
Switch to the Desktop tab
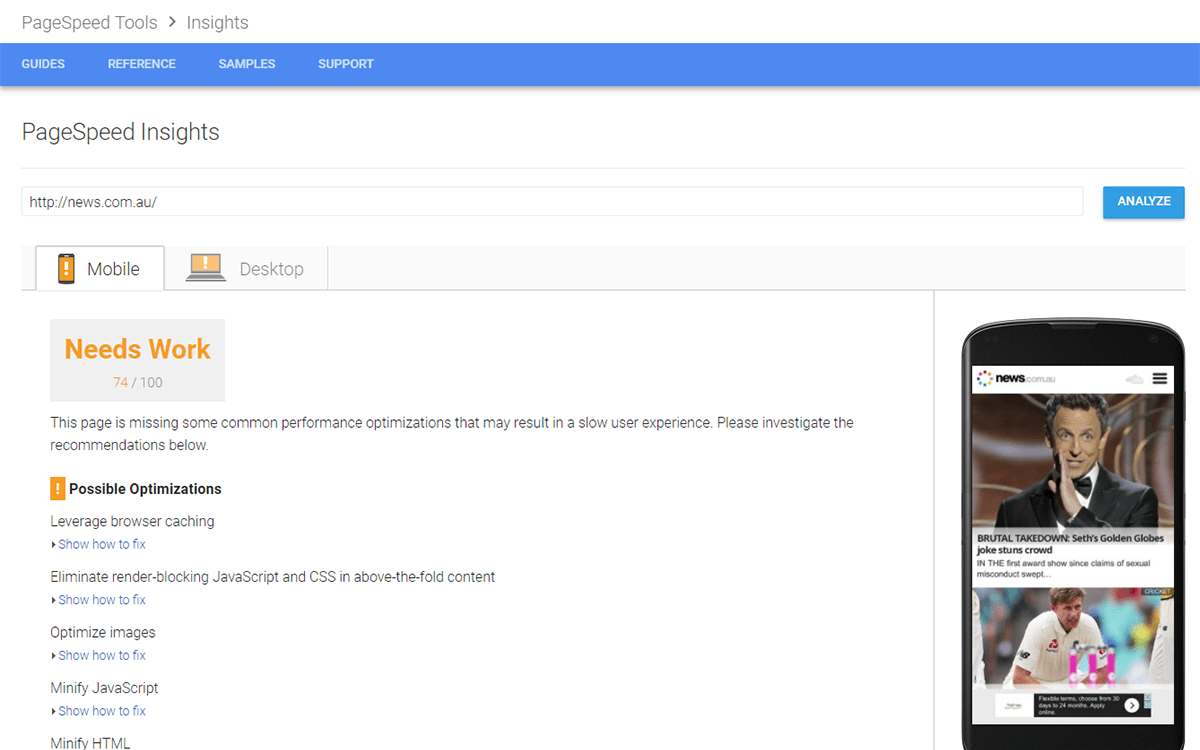point(246,268)
